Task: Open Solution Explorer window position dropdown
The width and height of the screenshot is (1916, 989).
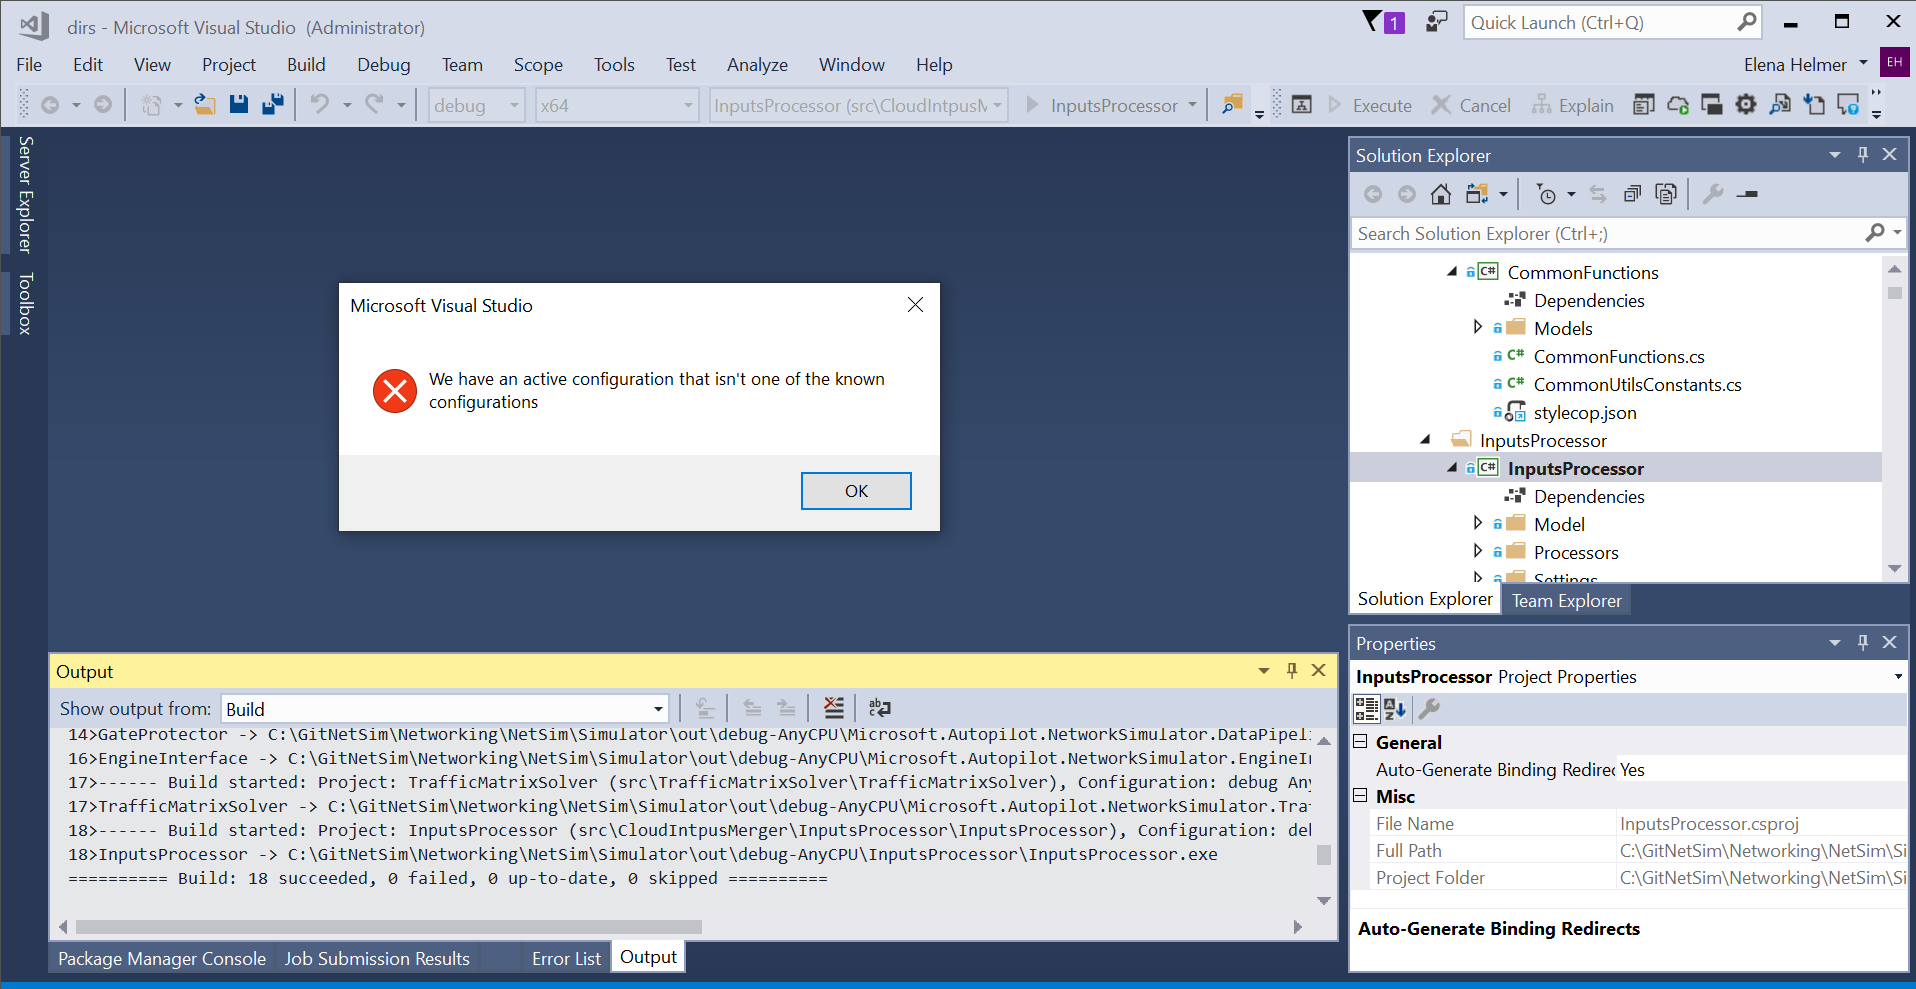Action: click(1835, 155)
